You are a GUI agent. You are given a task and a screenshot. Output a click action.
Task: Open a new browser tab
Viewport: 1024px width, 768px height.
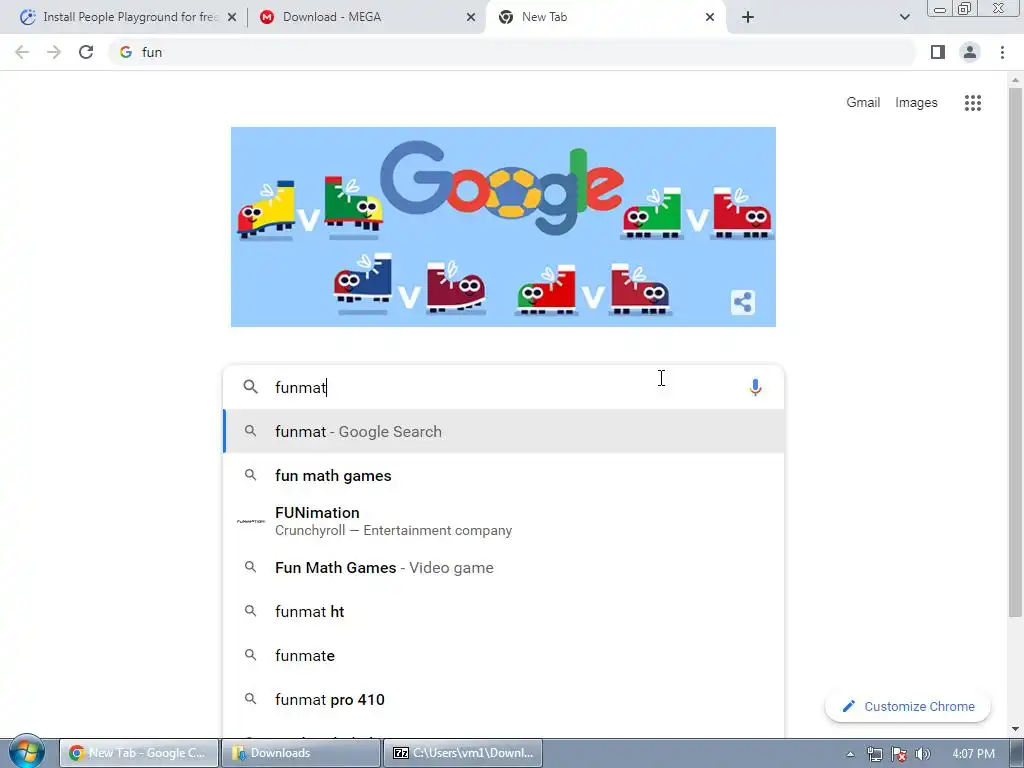point(748,17)
